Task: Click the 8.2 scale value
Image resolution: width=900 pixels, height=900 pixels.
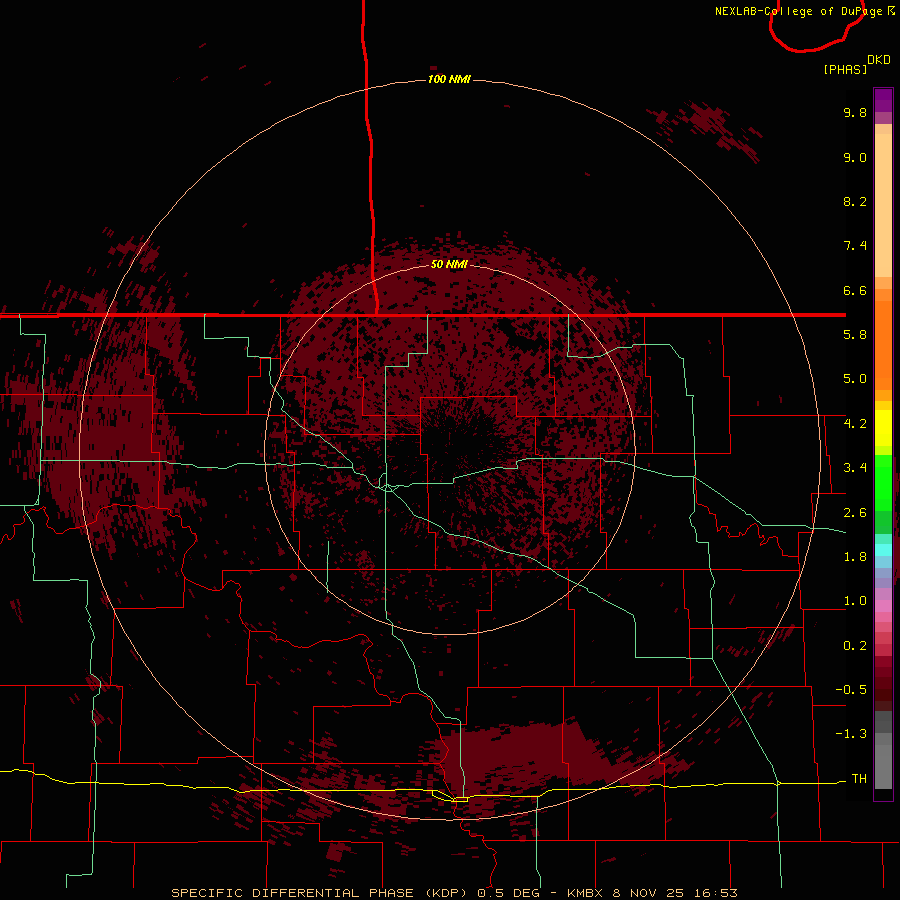Action: [855, 201]
